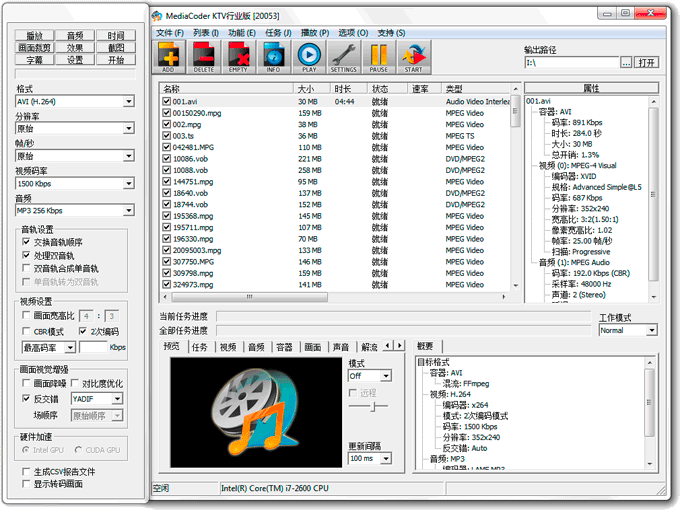The width and height of the screenshot is (680, 510).
Task: Select the 10086.vob file row
Action: (336, 159)
